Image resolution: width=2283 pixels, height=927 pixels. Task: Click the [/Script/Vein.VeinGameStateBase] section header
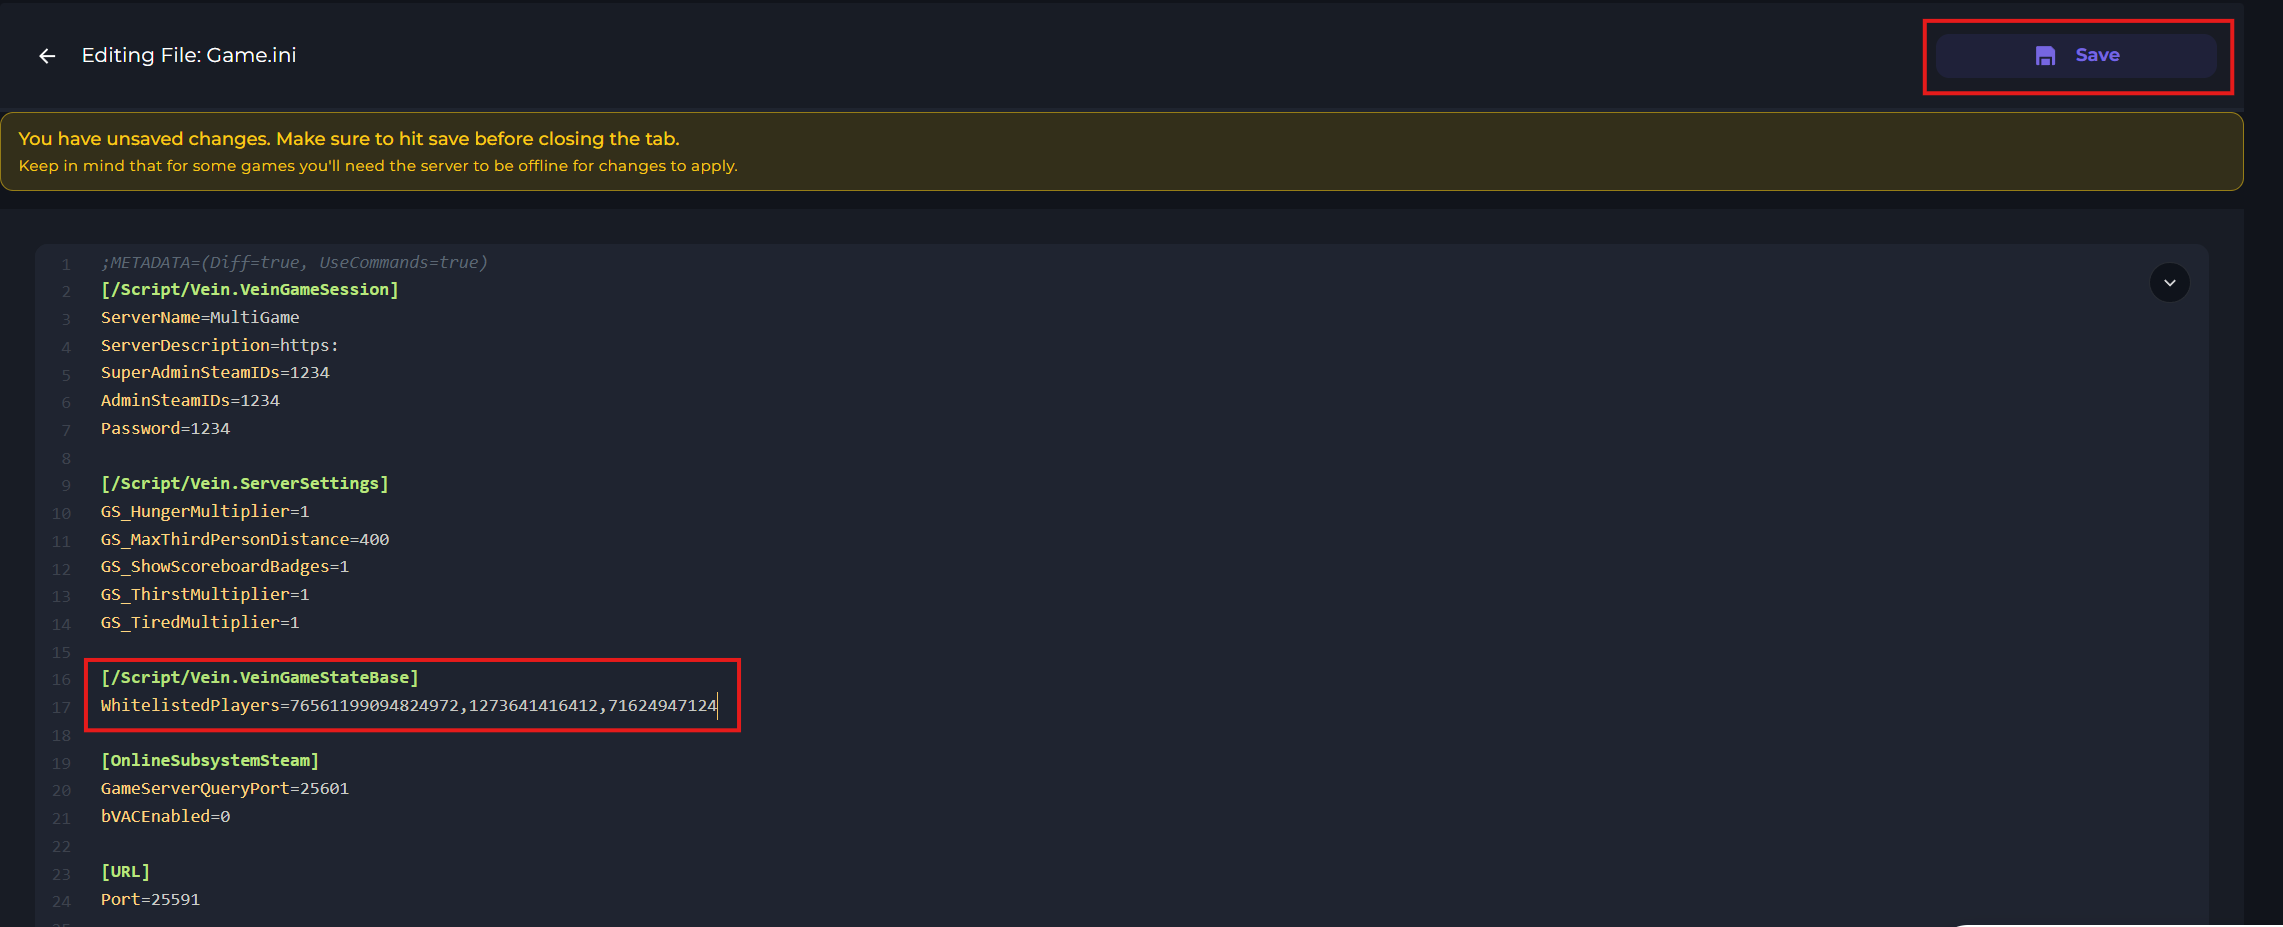(259, 678)
